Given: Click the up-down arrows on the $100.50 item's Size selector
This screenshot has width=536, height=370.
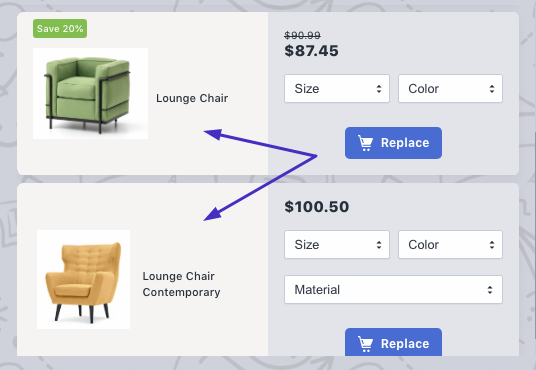Looking at the screenshot, I should click(x=379, y=245).
